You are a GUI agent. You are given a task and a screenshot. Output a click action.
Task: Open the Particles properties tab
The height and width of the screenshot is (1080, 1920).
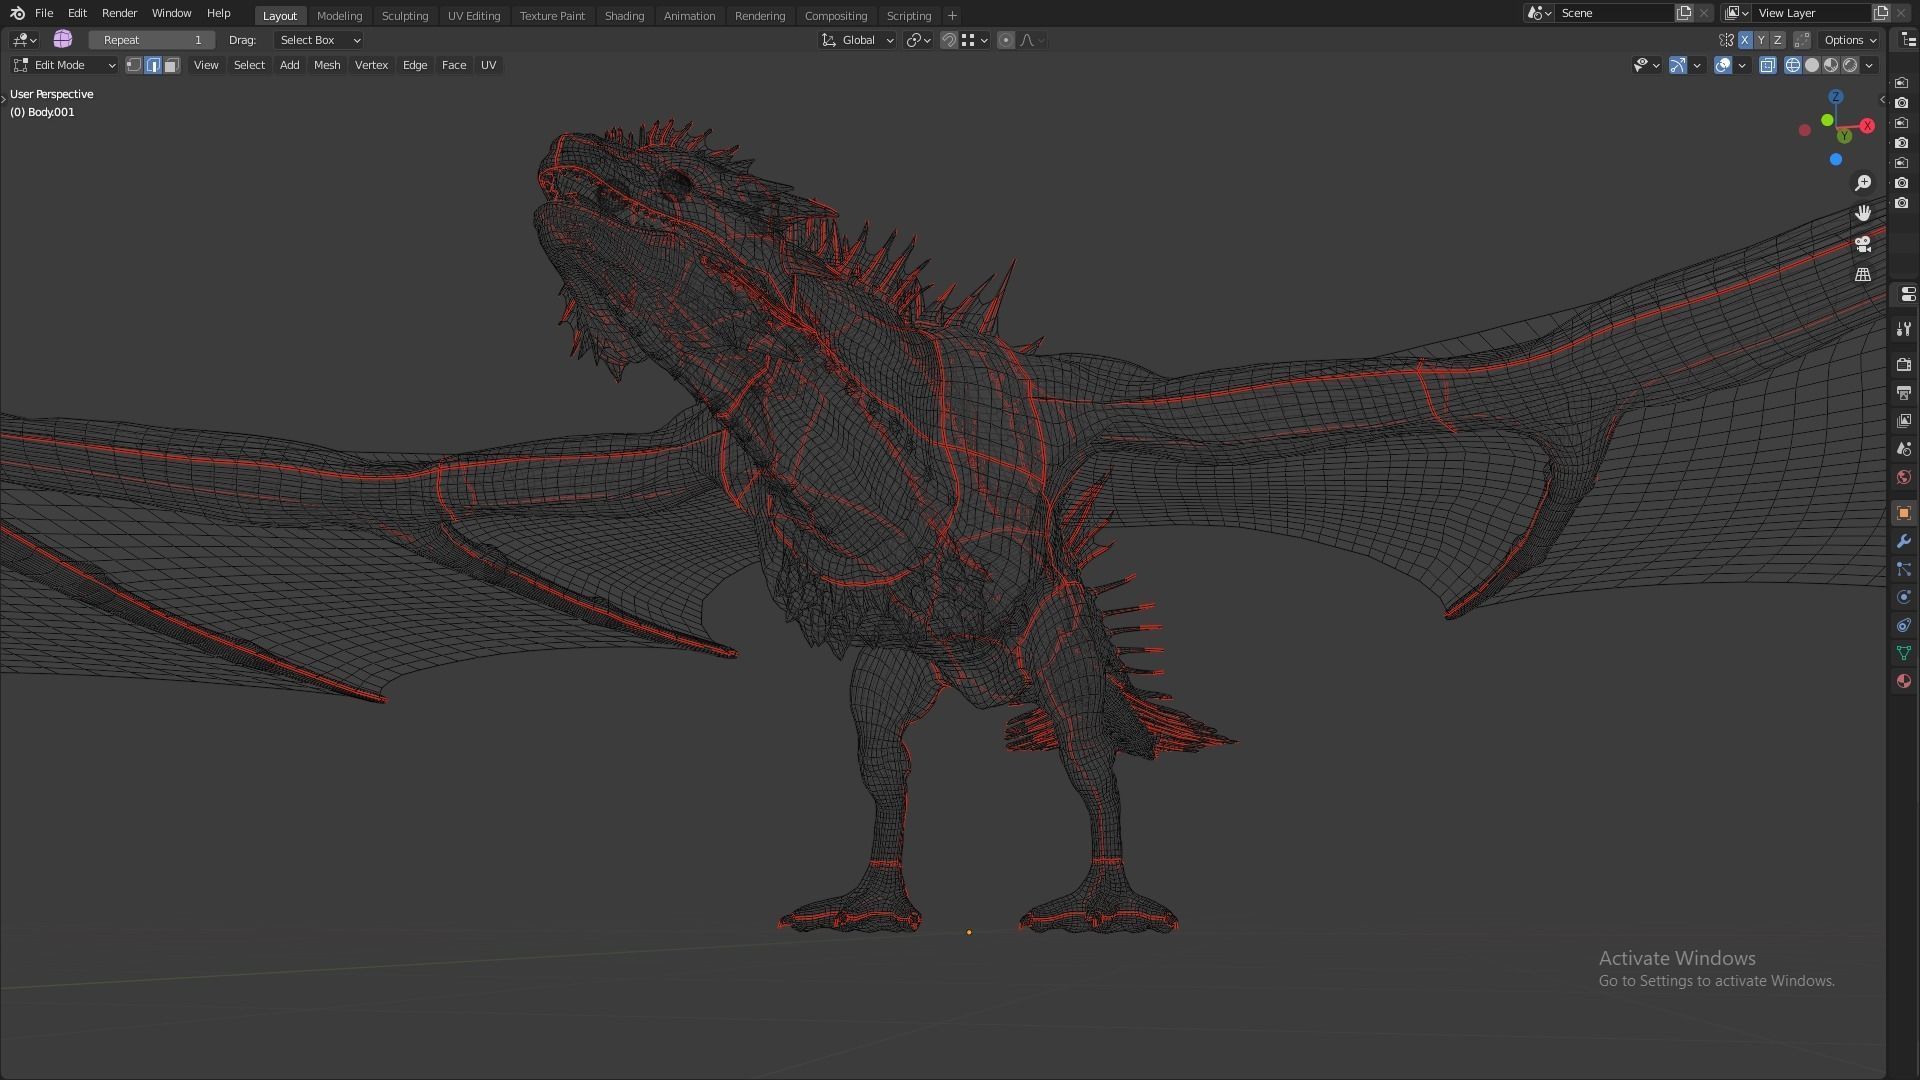pyautogui.click(x=1904, y=569)
